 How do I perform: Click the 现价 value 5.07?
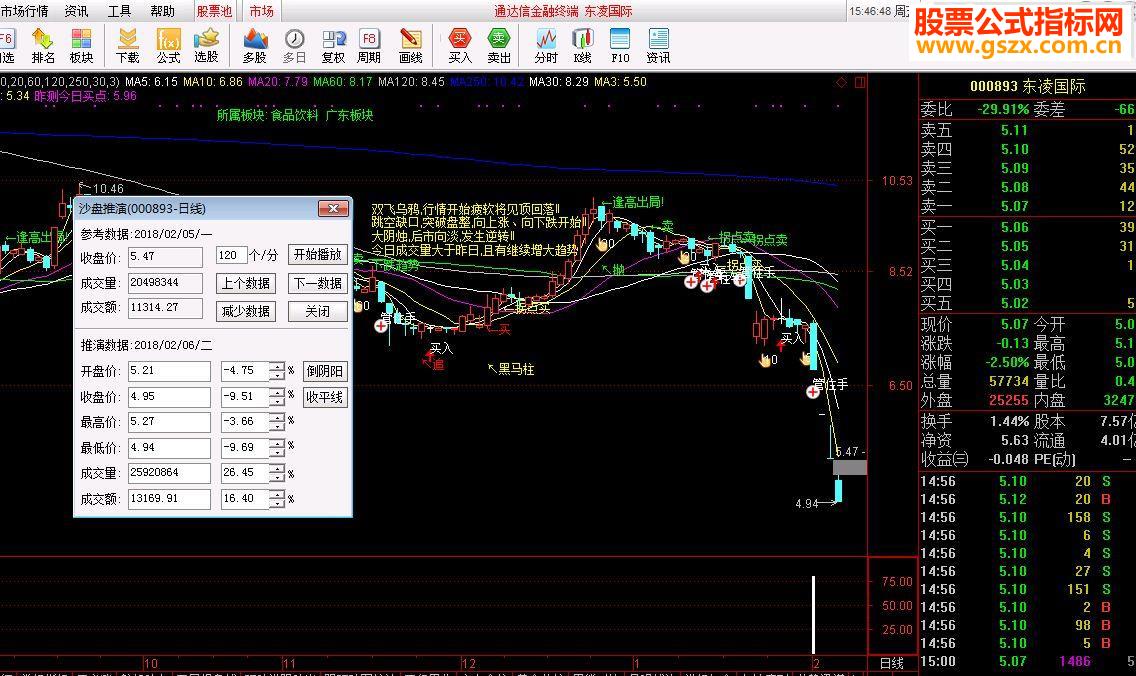point(1014,324)
